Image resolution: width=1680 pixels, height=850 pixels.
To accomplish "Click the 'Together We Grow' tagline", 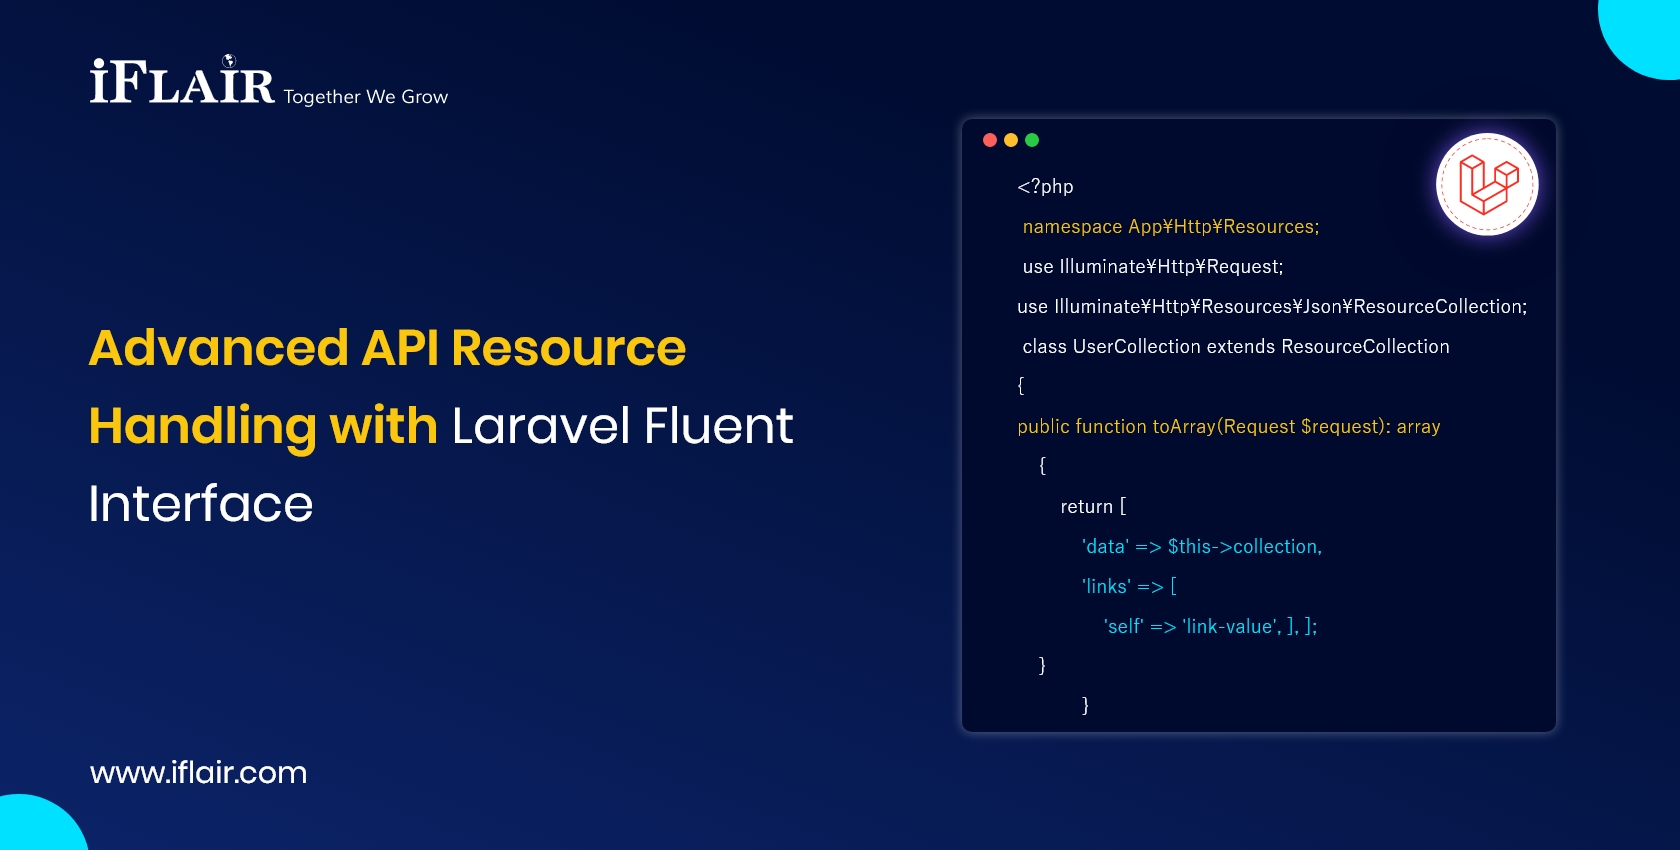I will coord(366,97).
